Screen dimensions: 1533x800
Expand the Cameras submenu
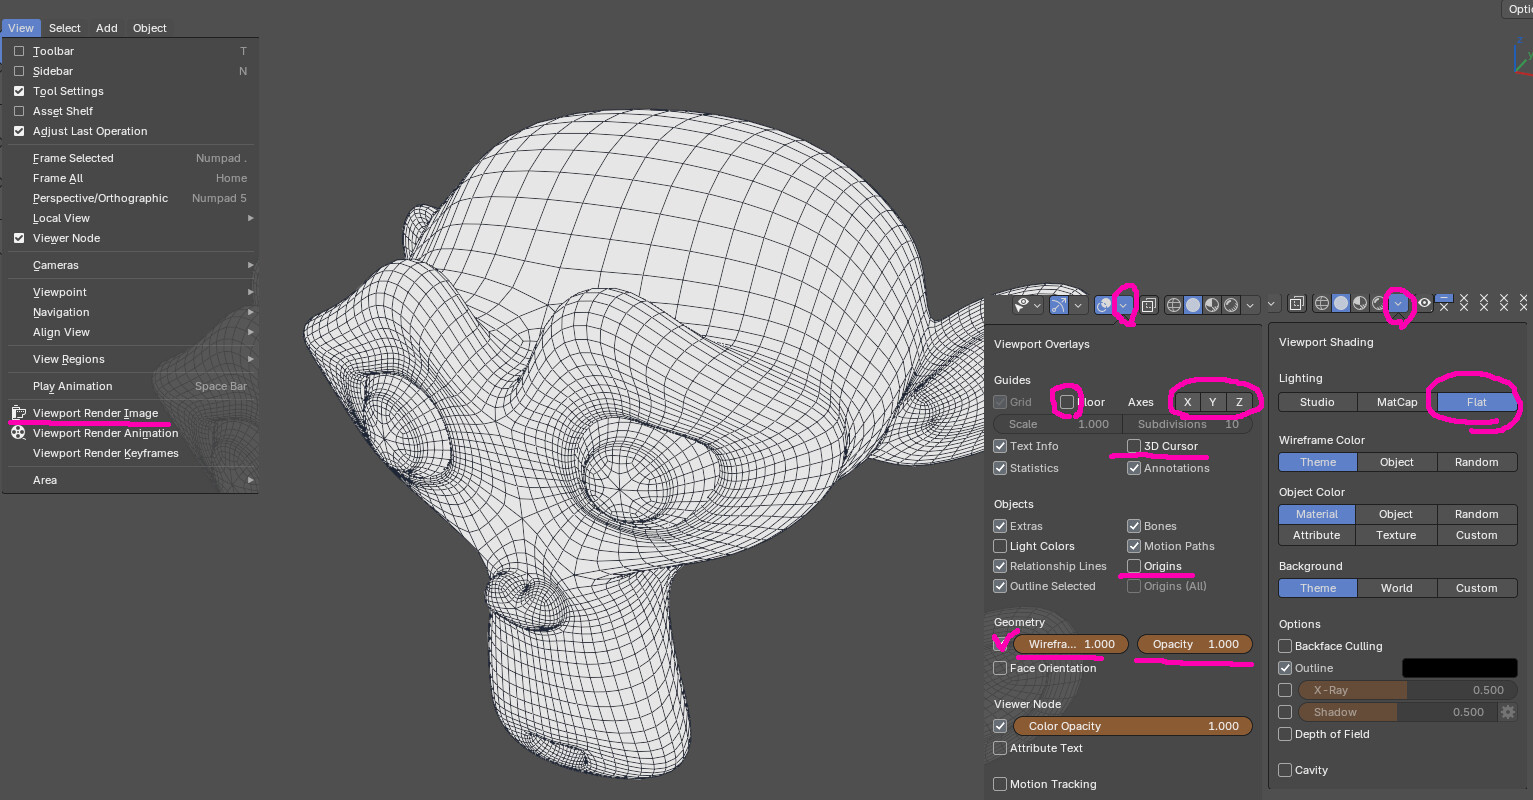[x=130, y=265]
